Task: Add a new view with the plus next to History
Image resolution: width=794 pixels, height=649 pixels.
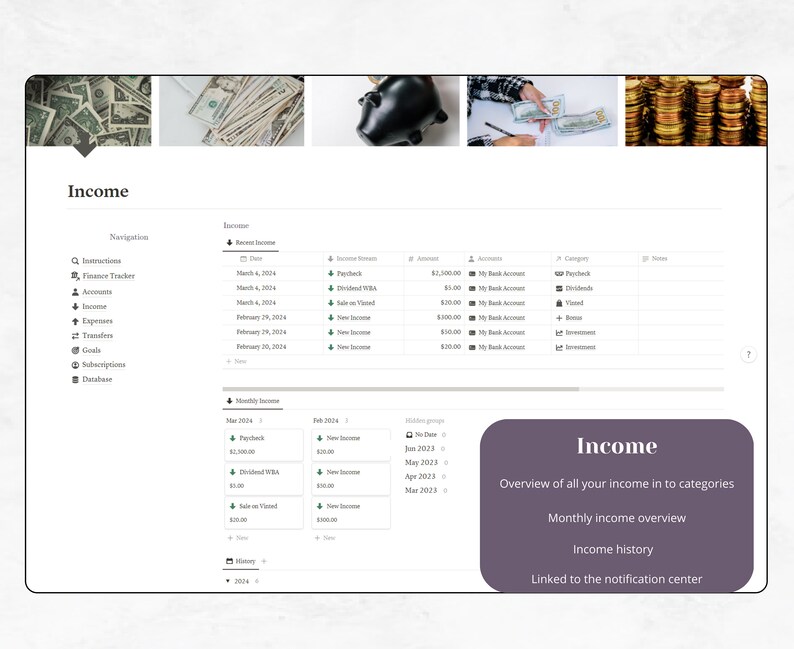Action: coord(264,561)
